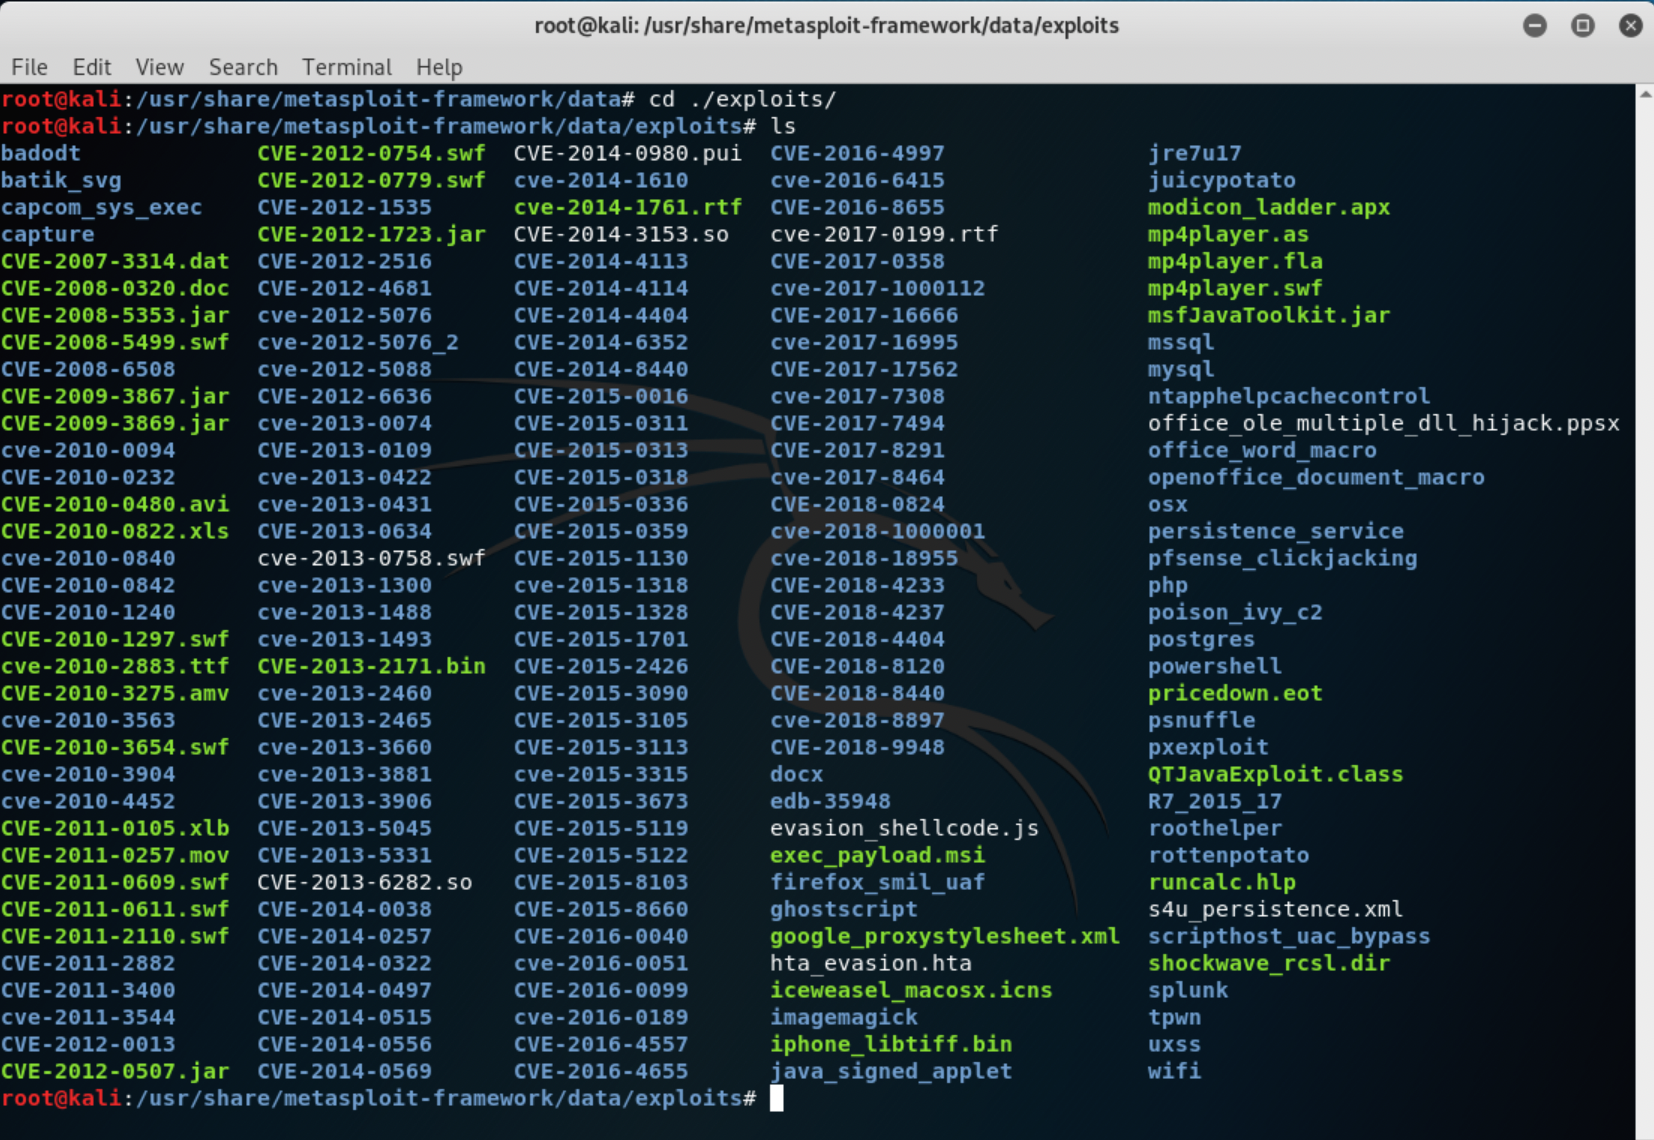Close the terminal window
Viewport: 1654px width, 1140px height.
(1631, 26)
